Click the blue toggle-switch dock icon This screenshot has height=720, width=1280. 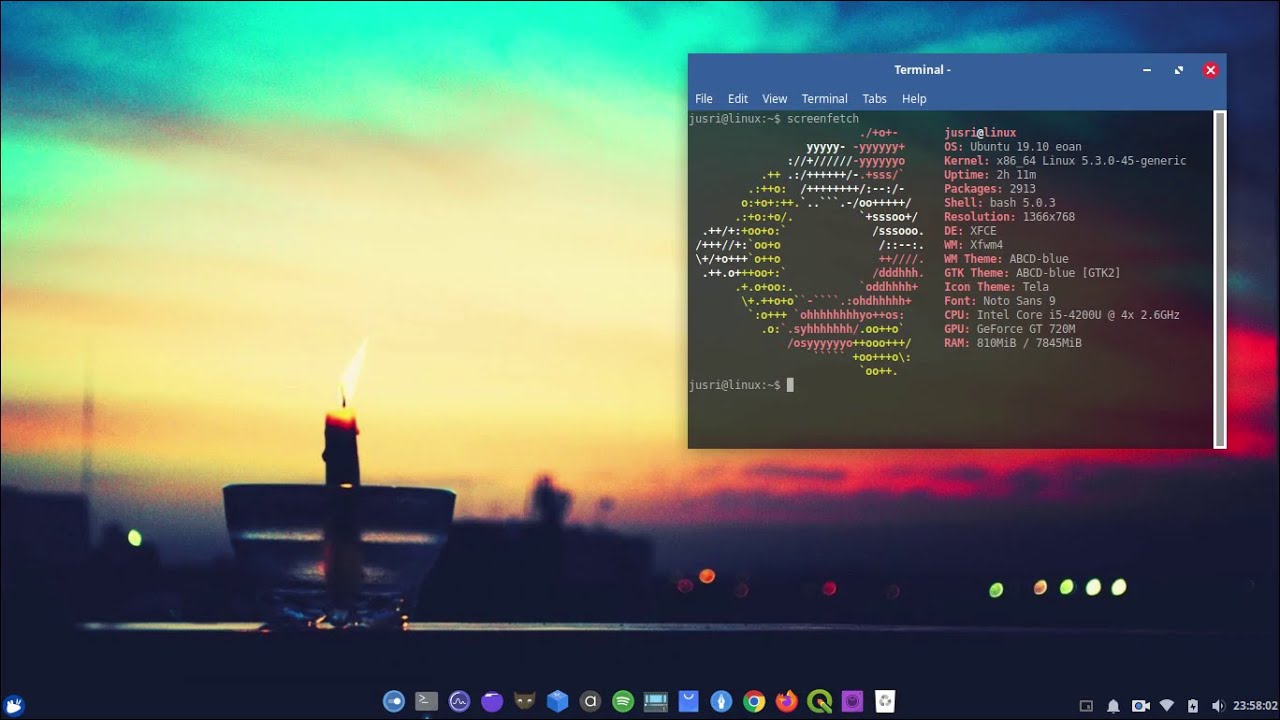tap(394, 701)
